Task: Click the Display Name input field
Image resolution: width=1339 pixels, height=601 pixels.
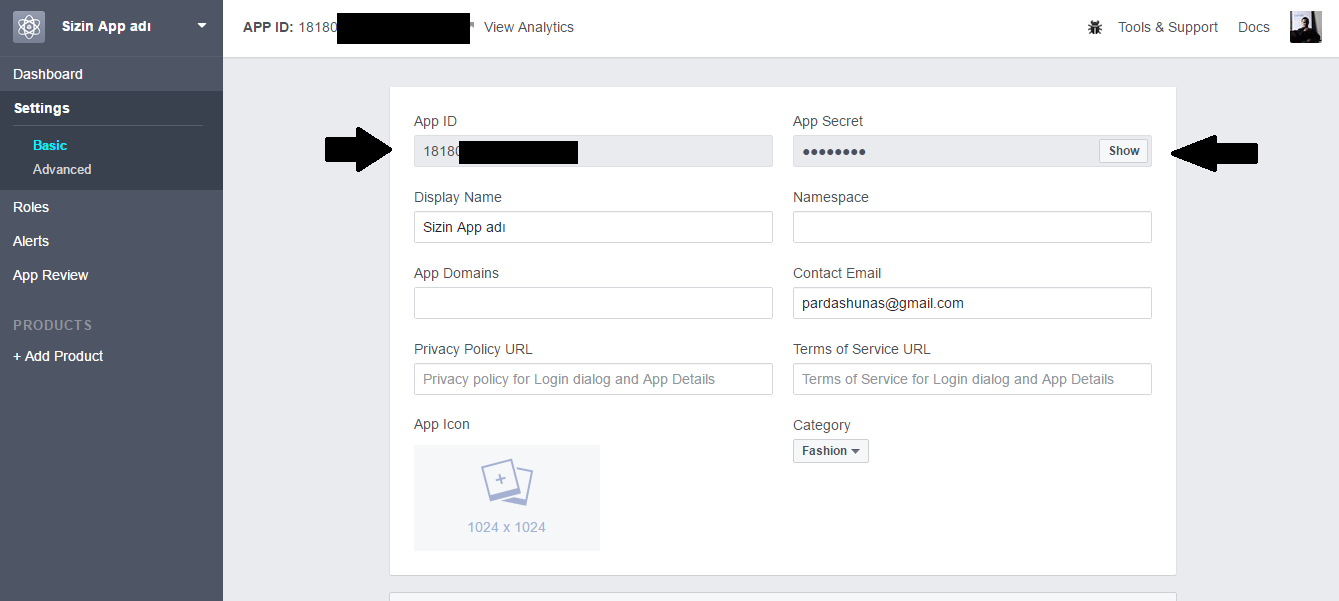Action: pyautogui.click(x=593, y=227)
